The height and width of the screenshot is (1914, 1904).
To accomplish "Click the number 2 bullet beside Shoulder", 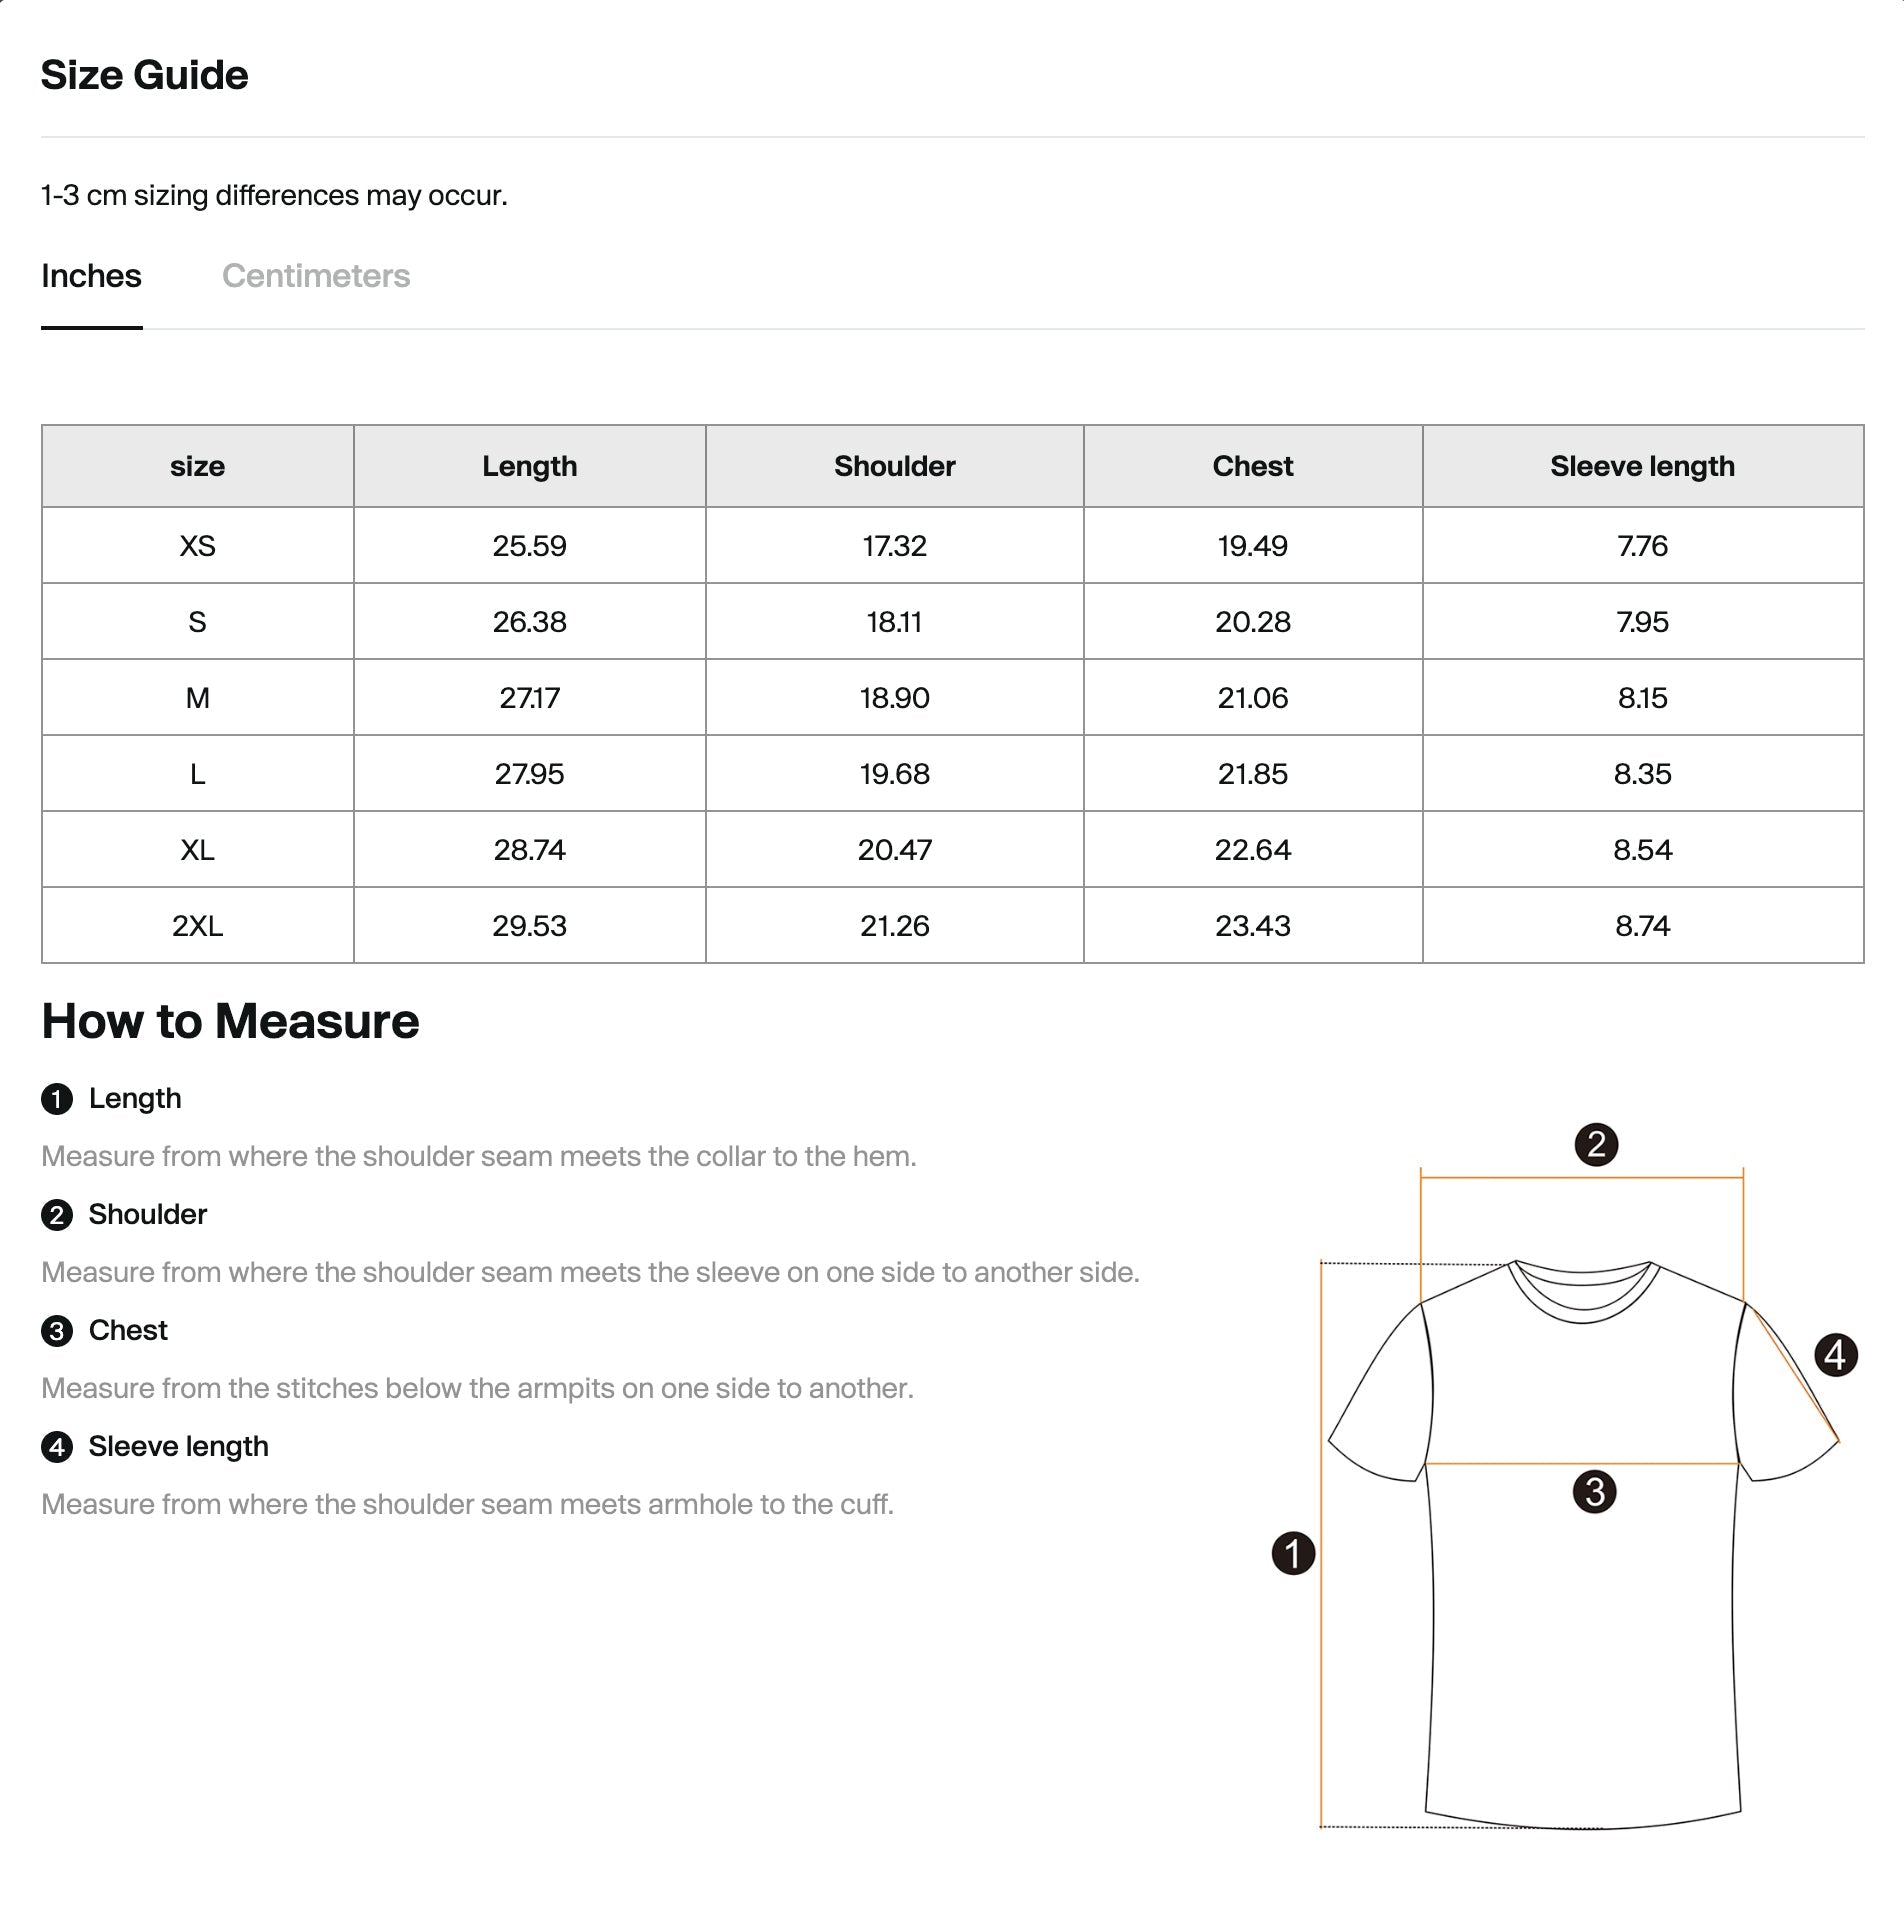I will point(57,1215).
